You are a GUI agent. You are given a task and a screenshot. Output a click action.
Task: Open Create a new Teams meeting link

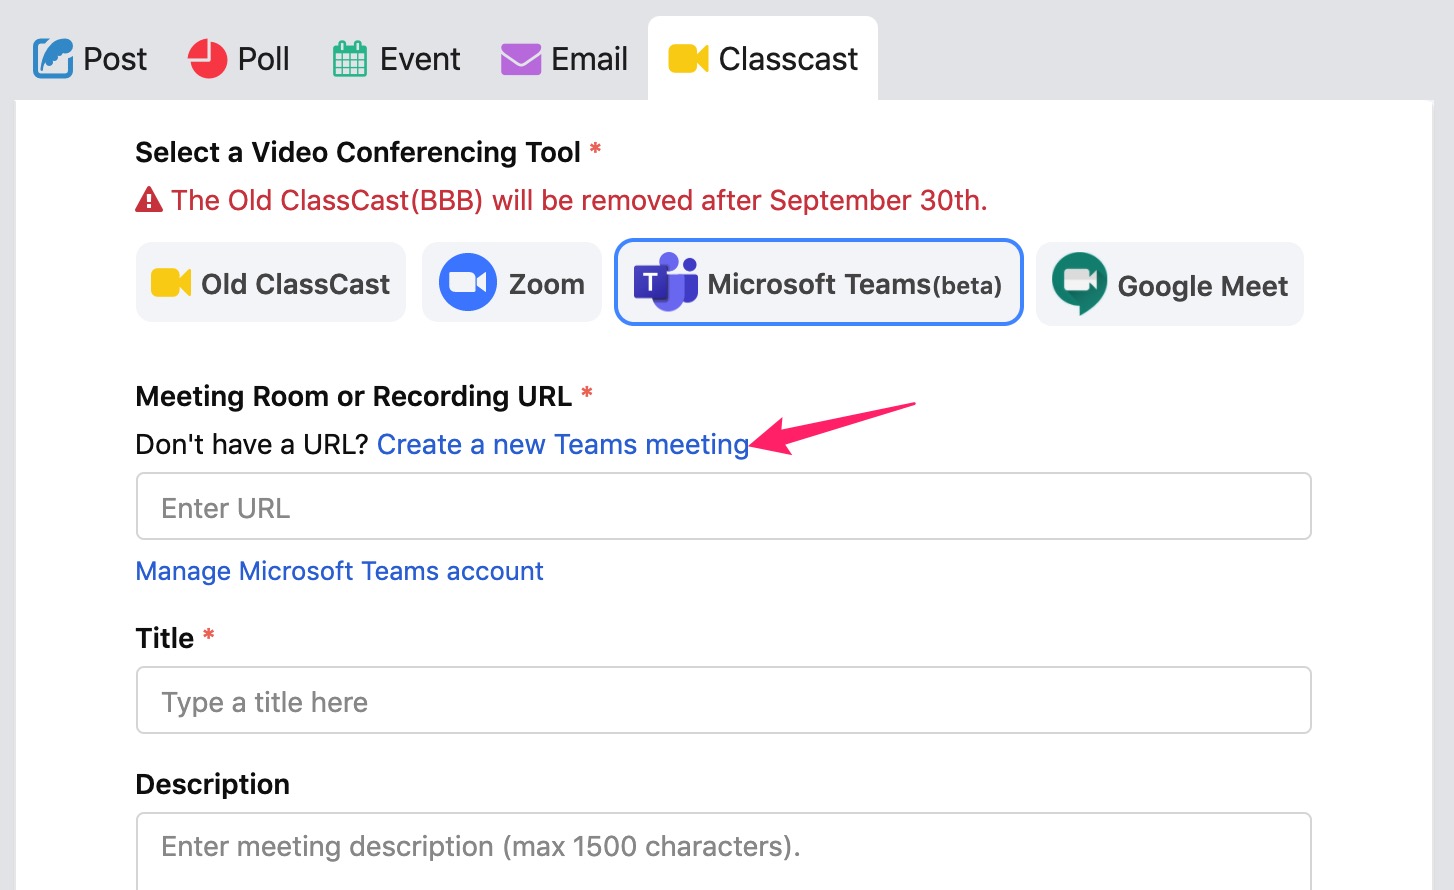click(x=563, y=444)
